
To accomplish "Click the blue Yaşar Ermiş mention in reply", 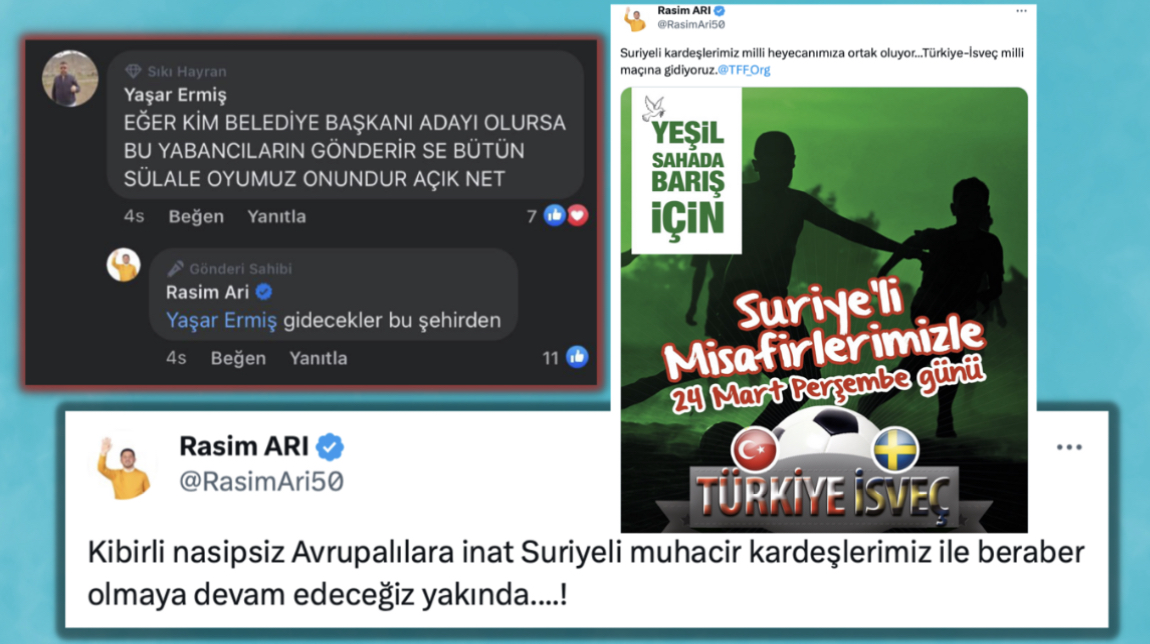I will [221, 321].
